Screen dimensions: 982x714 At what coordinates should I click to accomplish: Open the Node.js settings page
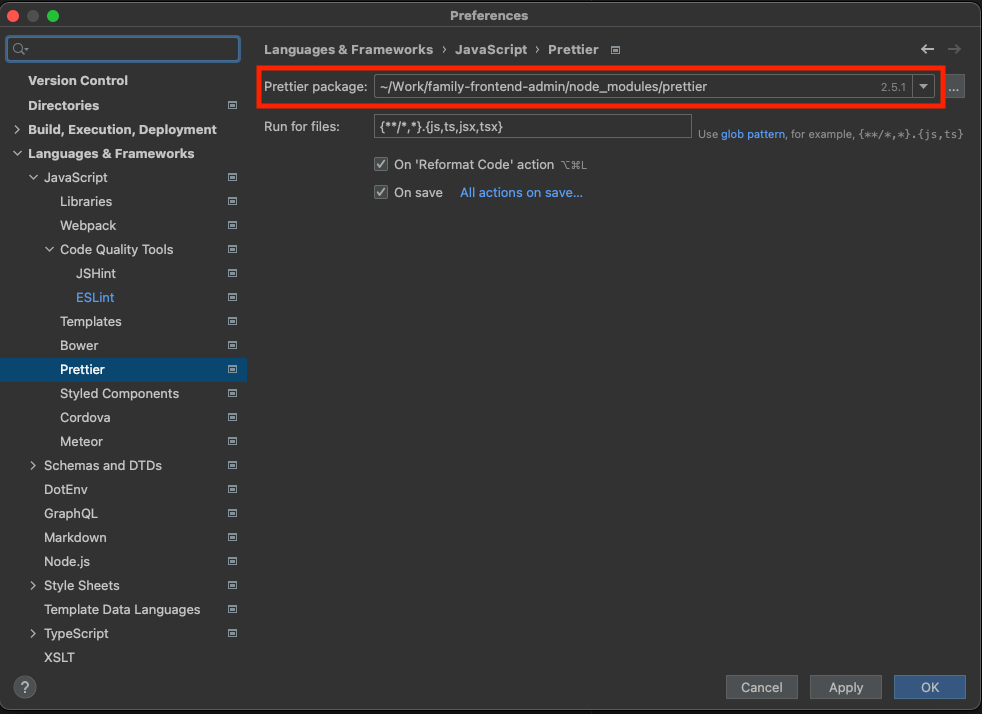[x=67, y=562]
